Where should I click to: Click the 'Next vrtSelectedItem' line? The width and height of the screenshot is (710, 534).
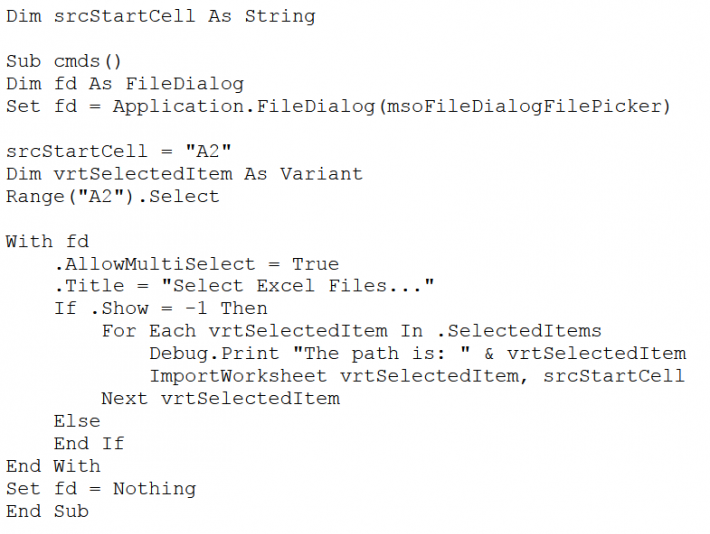[x=220, y=398]
